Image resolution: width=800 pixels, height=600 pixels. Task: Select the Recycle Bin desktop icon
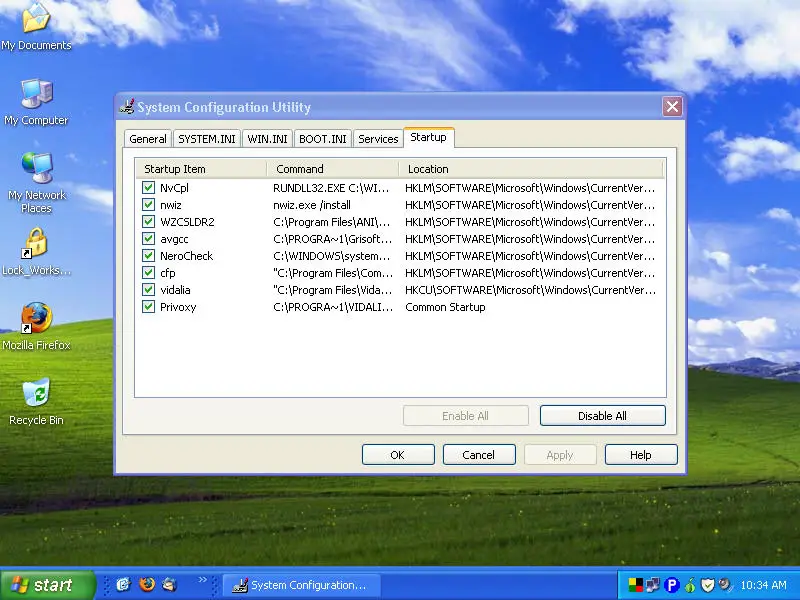36,402
